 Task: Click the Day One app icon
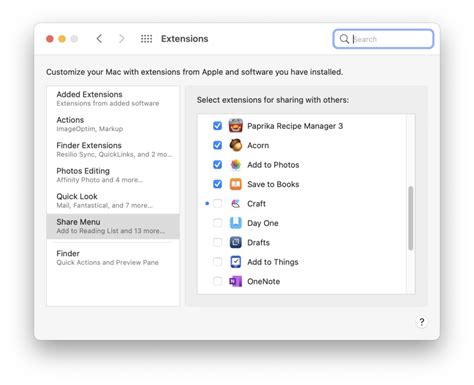point(235,223)
